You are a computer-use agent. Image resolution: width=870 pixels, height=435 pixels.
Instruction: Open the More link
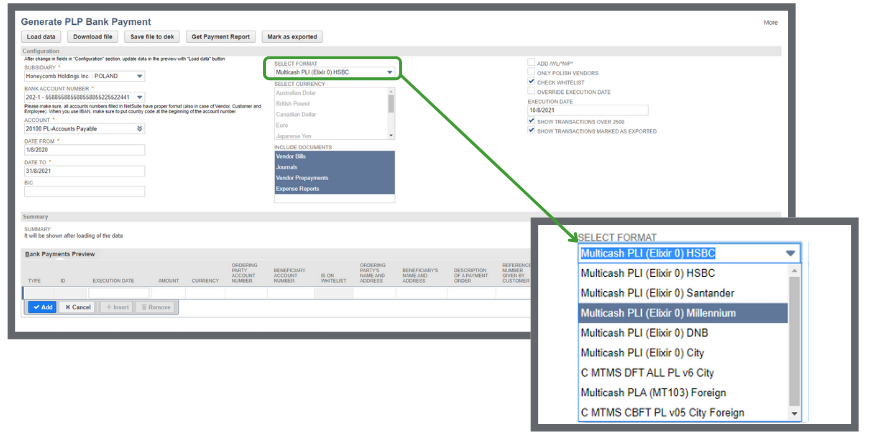(x=771, y=23)
